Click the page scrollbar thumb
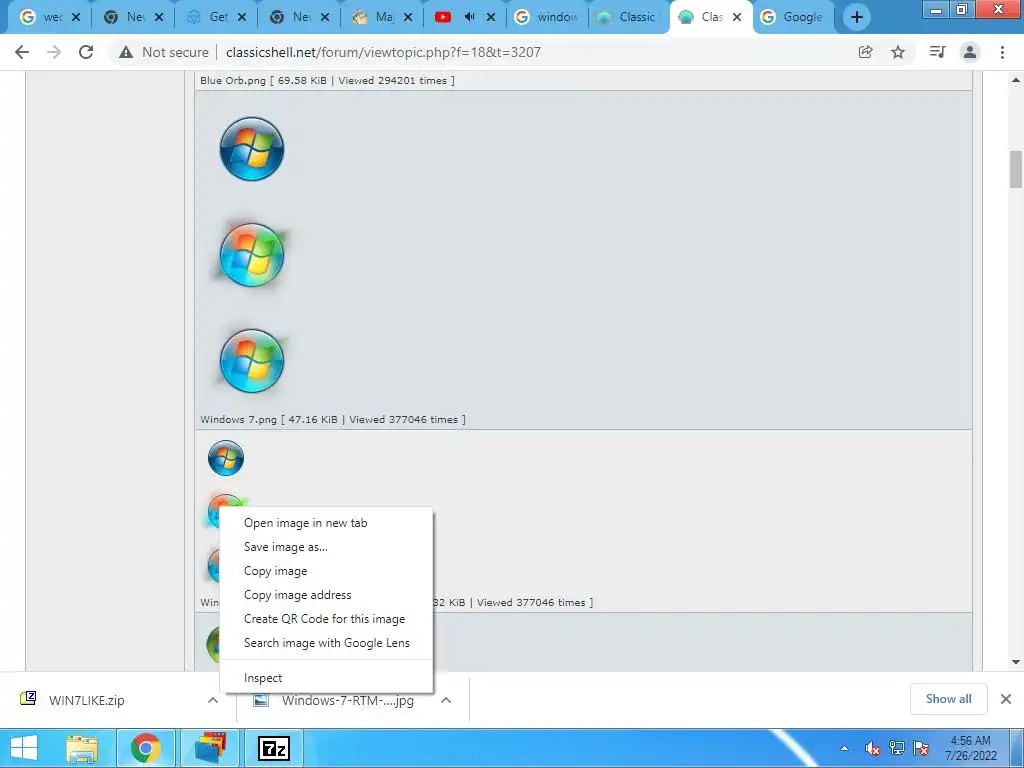Screen dimensions: 1024x768 click(1016, 169)
